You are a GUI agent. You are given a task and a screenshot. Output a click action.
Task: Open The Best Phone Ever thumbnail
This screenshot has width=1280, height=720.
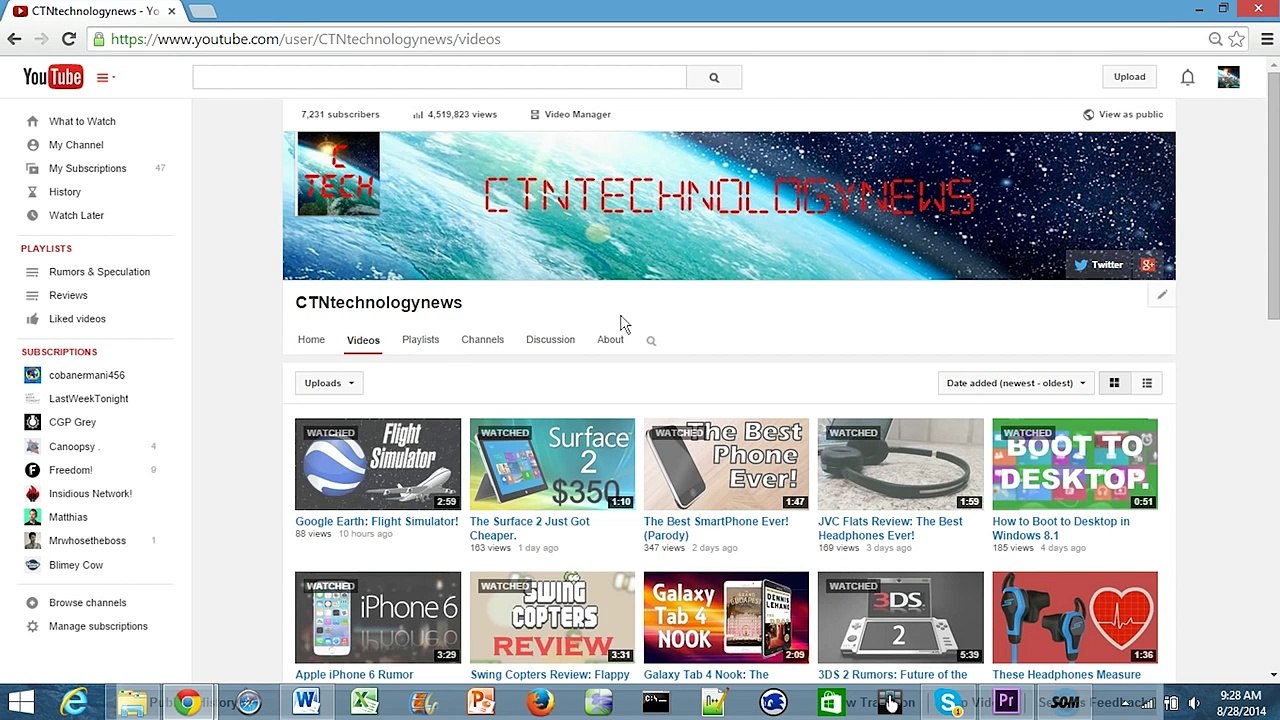pyautogui.click(x=726, y=464)
